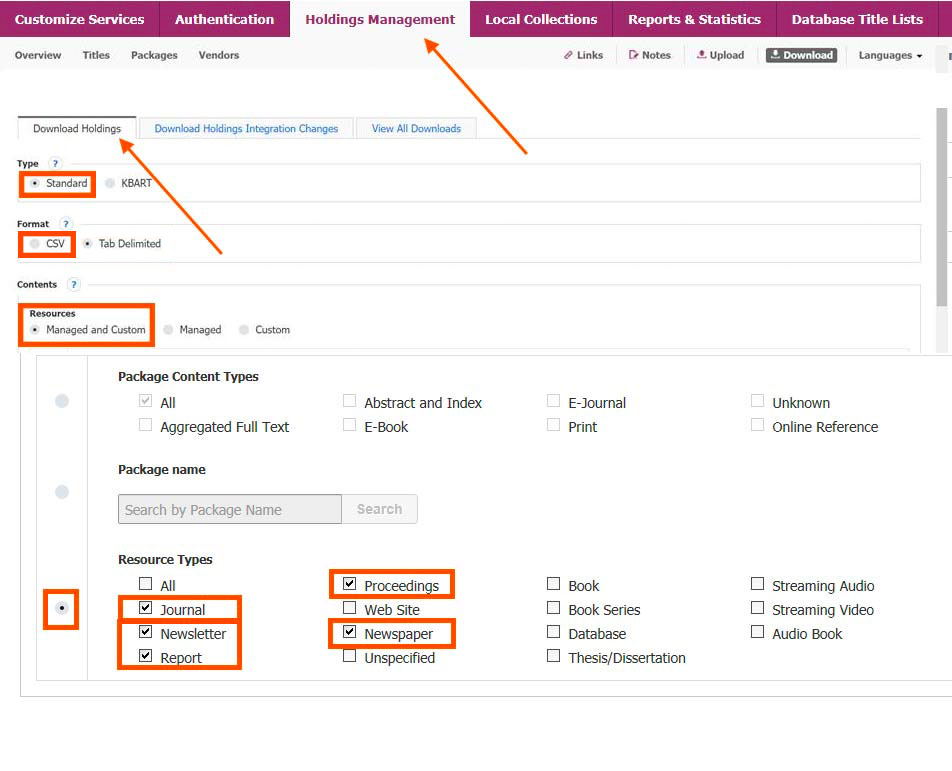Select the Standard type radio button
The width and height of the screenshot is (952, 771).
(35, 183)
